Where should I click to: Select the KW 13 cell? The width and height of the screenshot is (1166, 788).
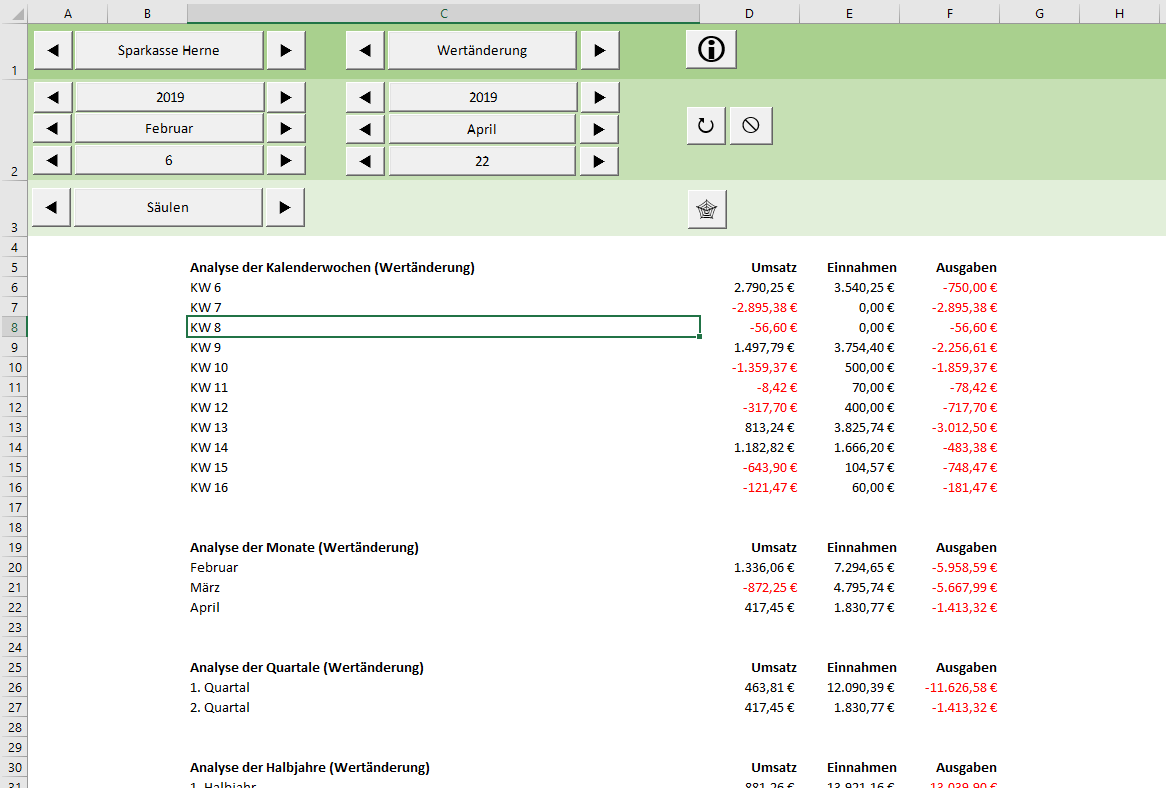click(443, 427)
